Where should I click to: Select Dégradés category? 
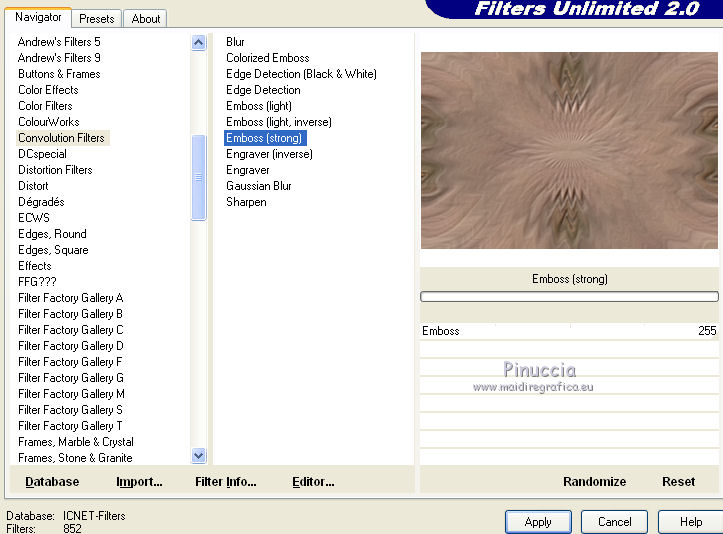(41, 202)
